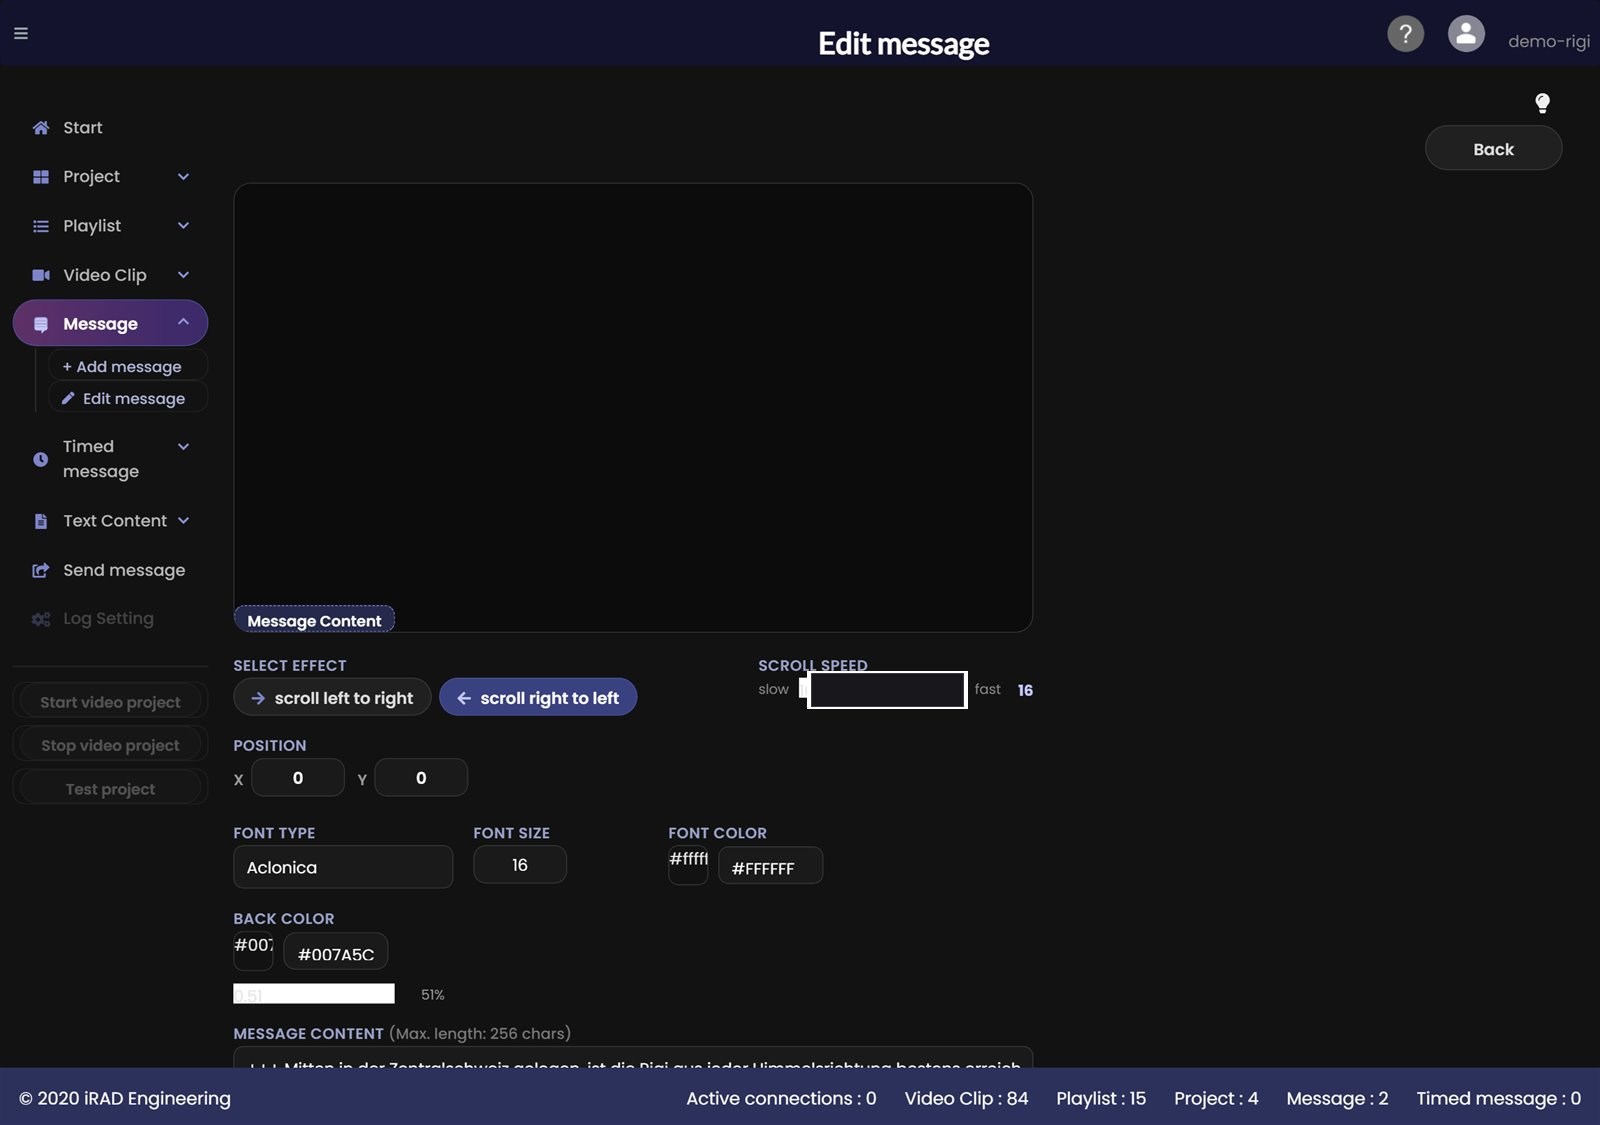
Task: Click 'Playlist : 15' status text
Action: 1101,1098
